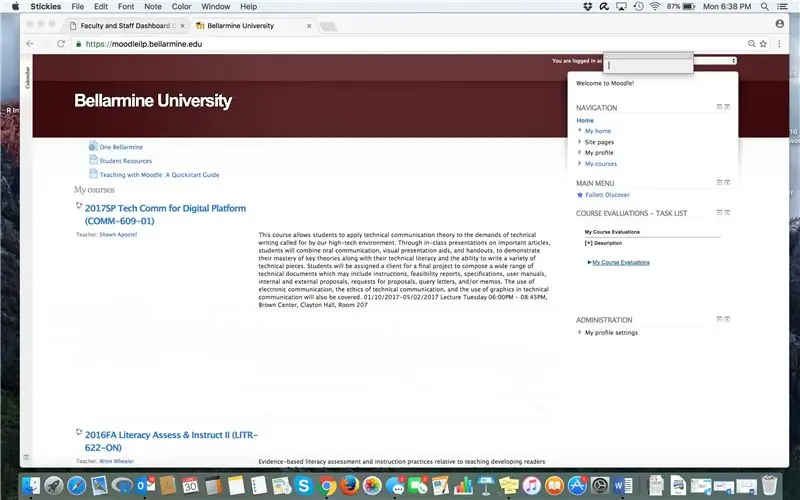The width and height of the screenshot is (800, 500).
Task: Open the Color menu
Action: point(181,7)
